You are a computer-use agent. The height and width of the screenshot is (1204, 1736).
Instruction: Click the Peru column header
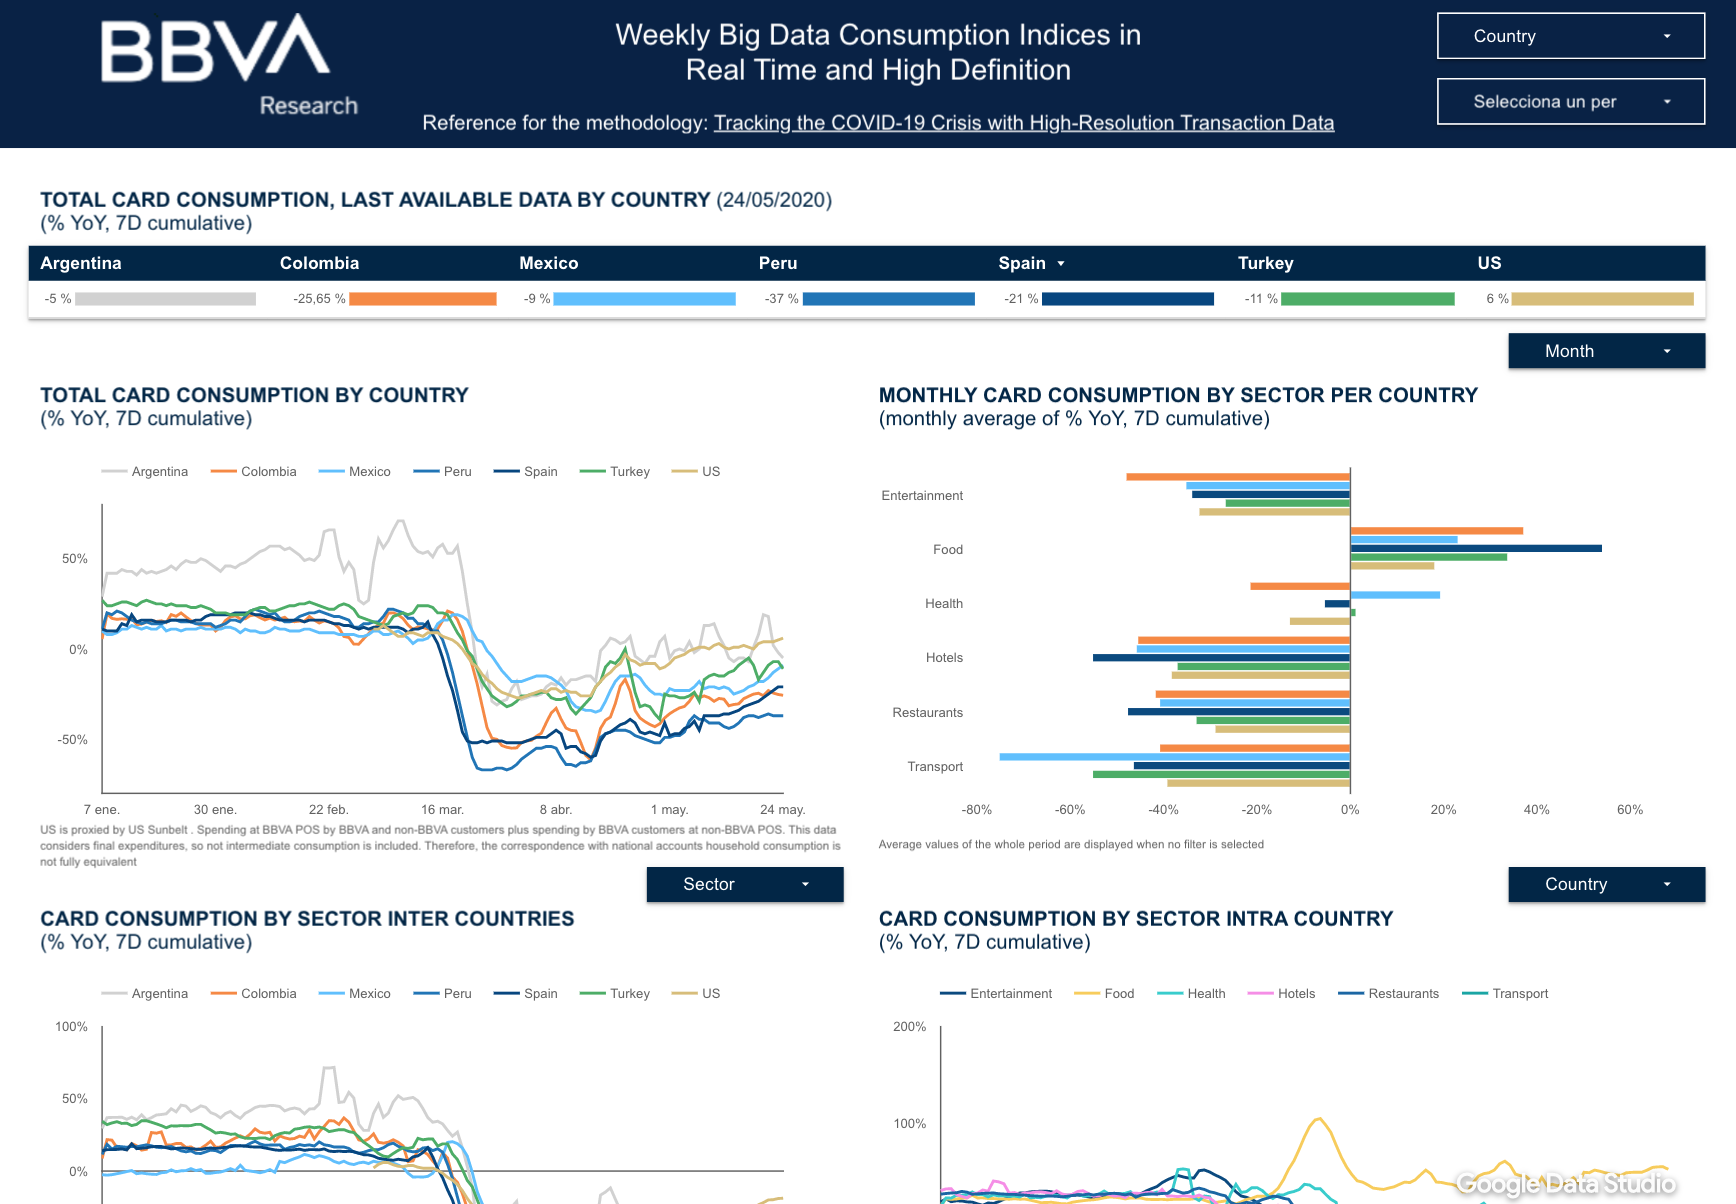click(x=778, y=263)
